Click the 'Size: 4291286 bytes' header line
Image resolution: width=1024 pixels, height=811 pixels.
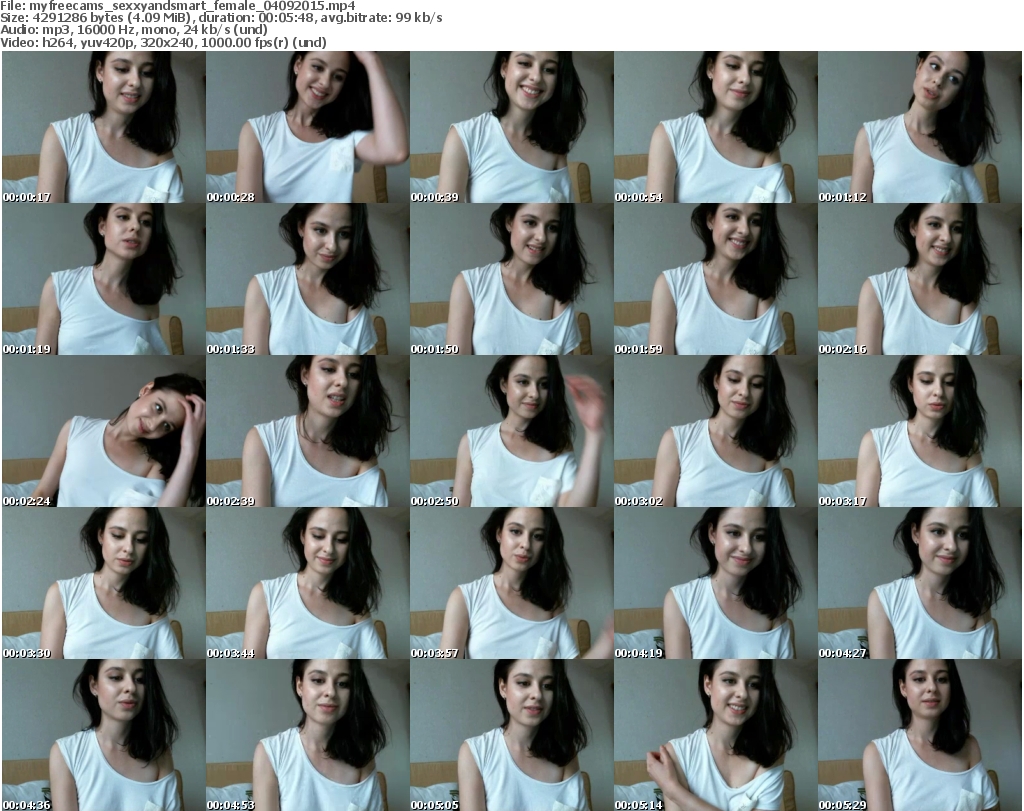[x=221, y=18]
